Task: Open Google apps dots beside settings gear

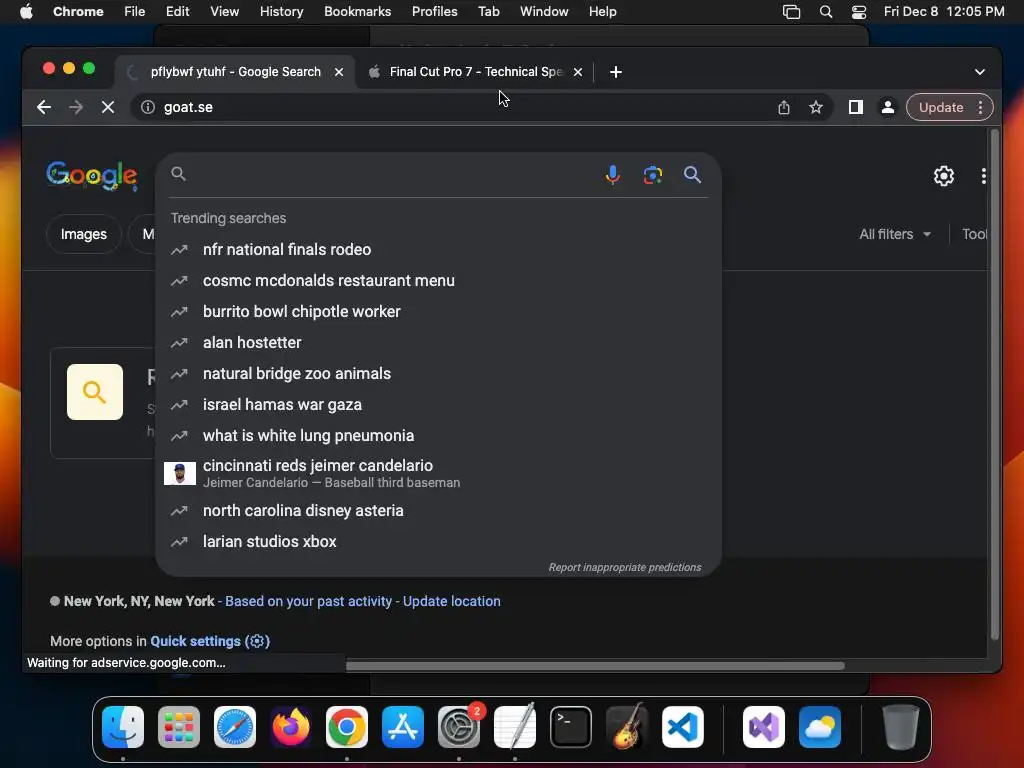Action: [x=984, y=176]
